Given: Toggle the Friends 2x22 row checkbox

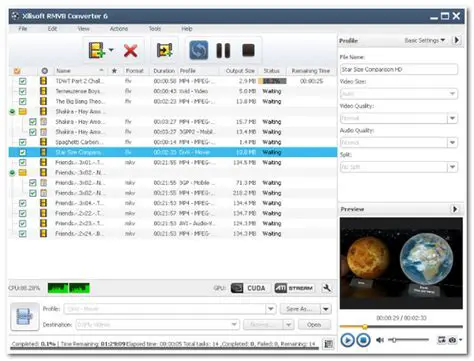Looking at the screenshot, I should tap(23, 213).
